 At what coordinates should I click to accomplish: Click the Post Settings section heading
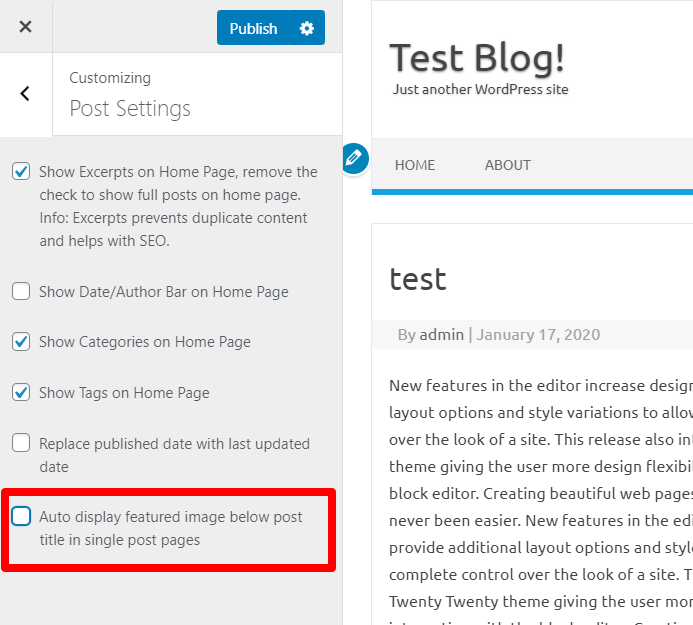point(130,108)
